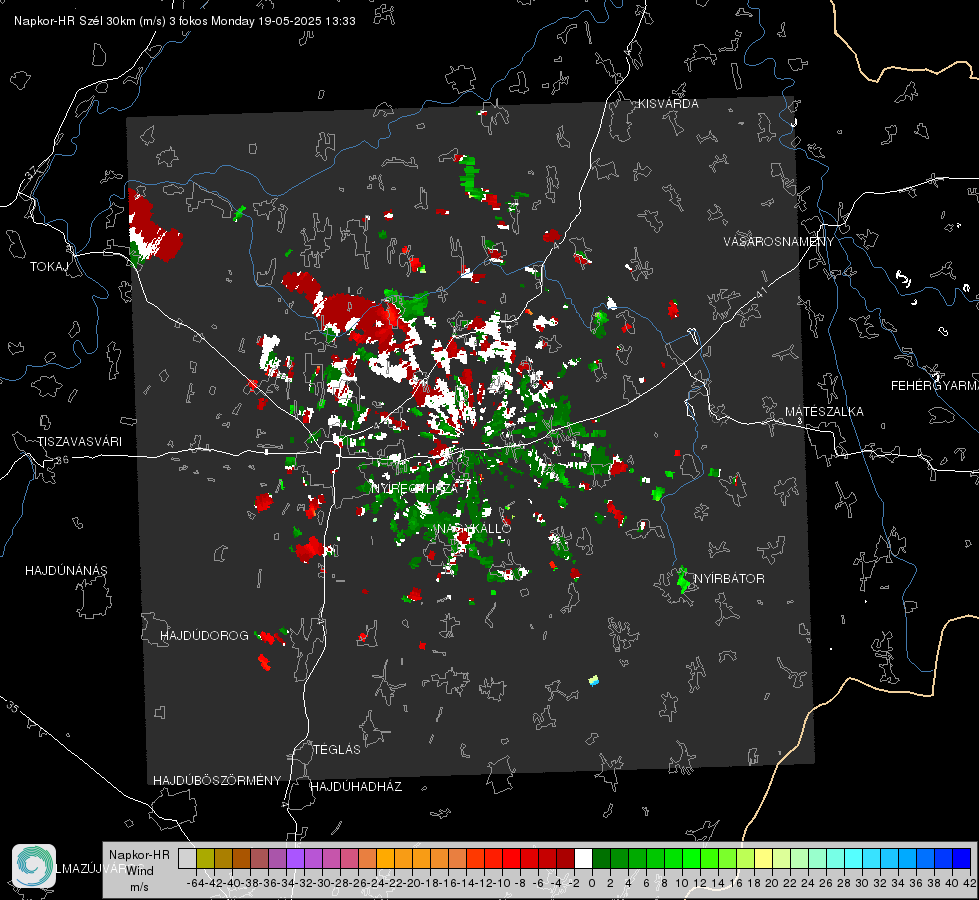Click the small yellow-cyan echo below Nyírbátor
Image resolution: width=979 pixels, height=900 pixels.
coord(594,680)
